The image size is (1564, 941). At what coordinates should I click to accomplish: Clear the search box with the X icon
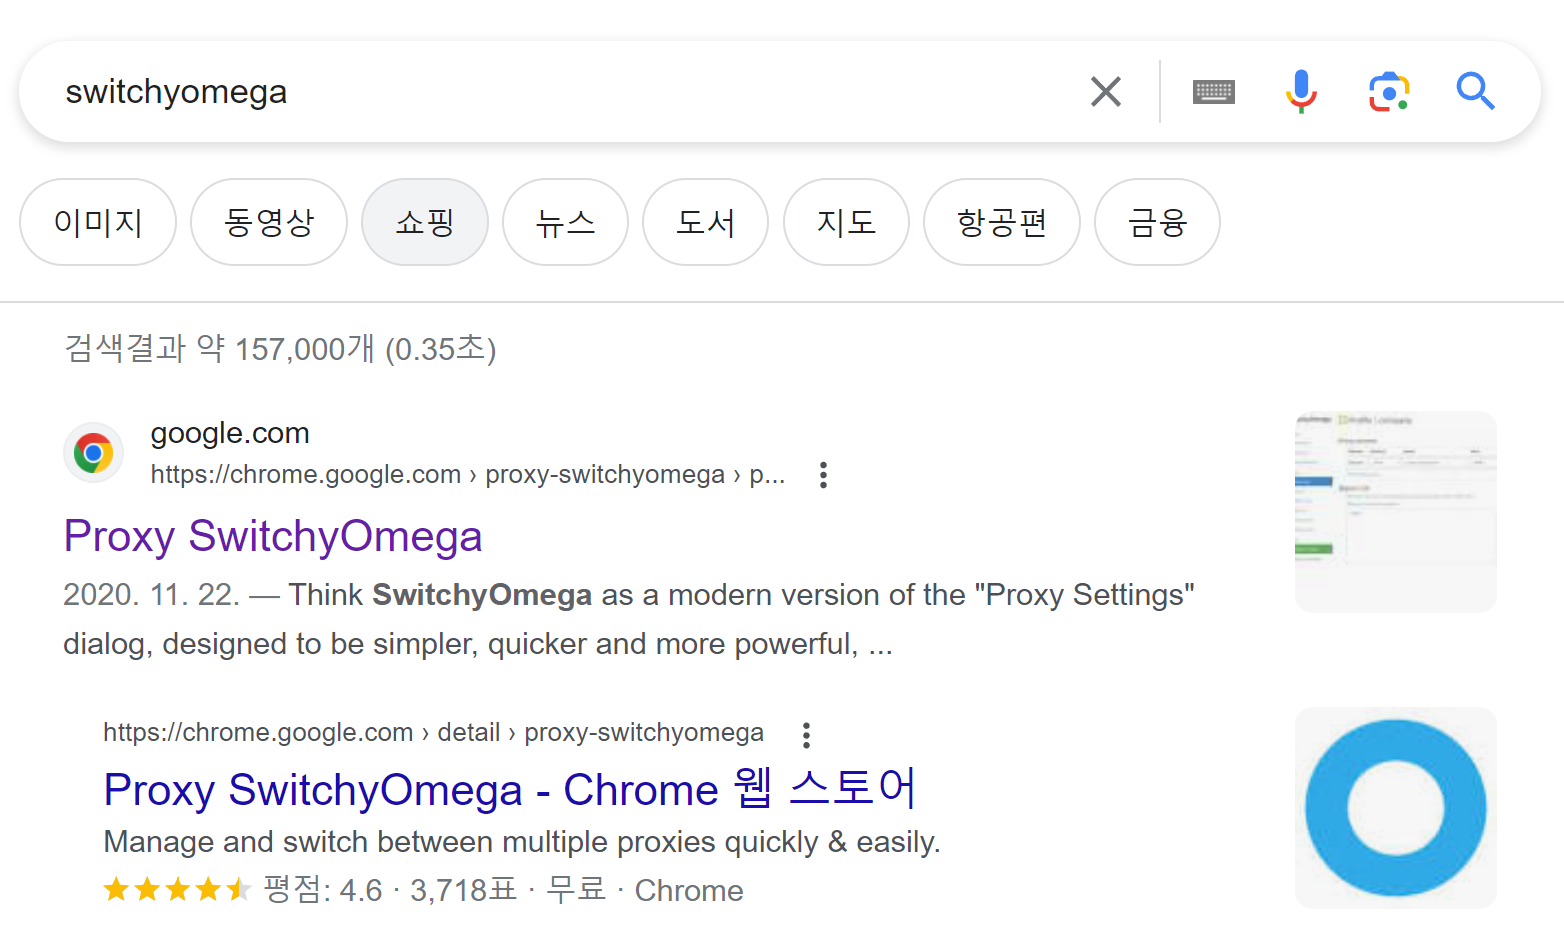1105,92
